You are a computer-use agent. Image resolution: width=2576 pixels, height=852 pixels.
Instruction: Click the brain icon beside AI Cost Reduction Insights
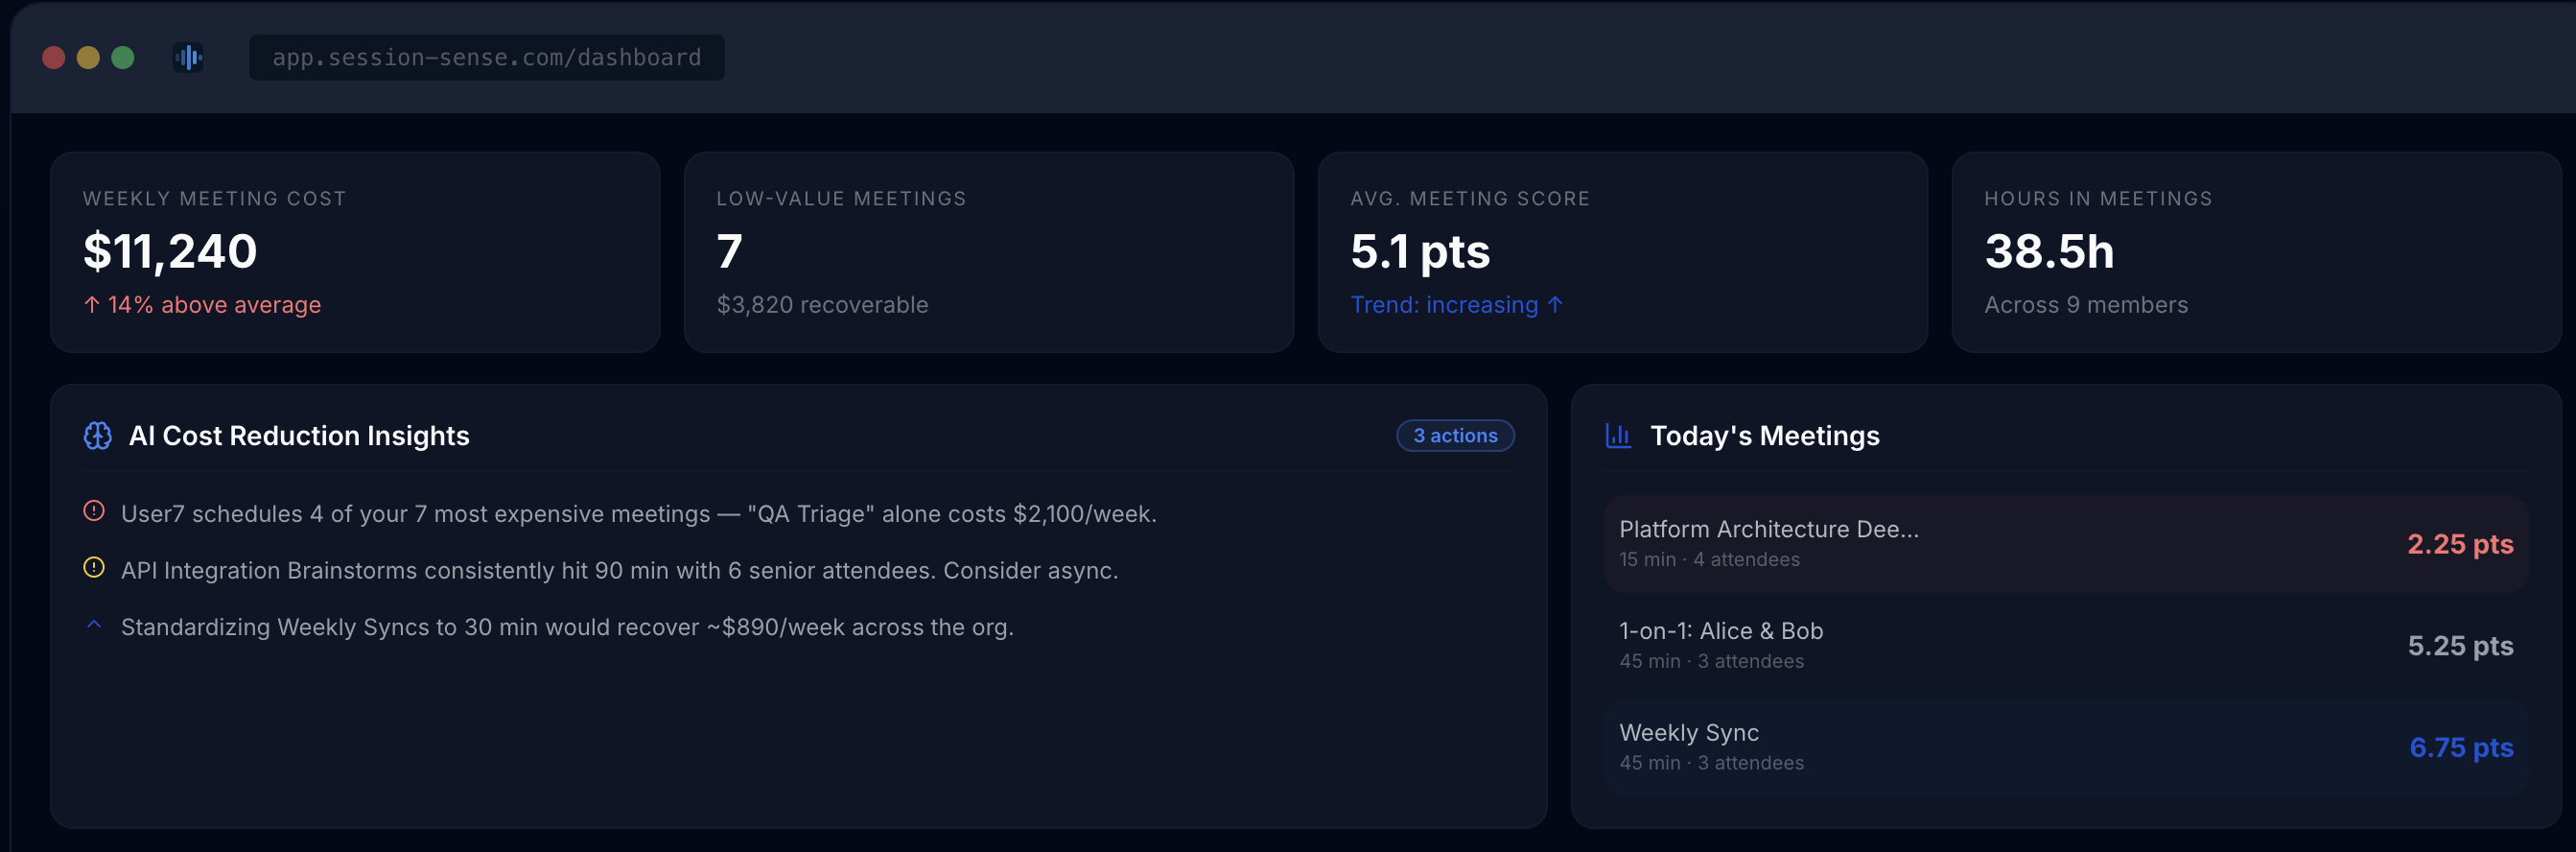99,435
